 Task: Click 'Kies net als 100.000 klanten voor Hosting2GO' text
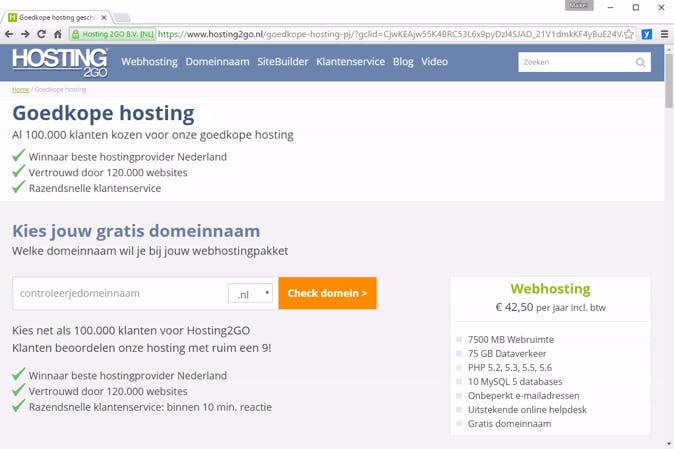tap(131, 330)
